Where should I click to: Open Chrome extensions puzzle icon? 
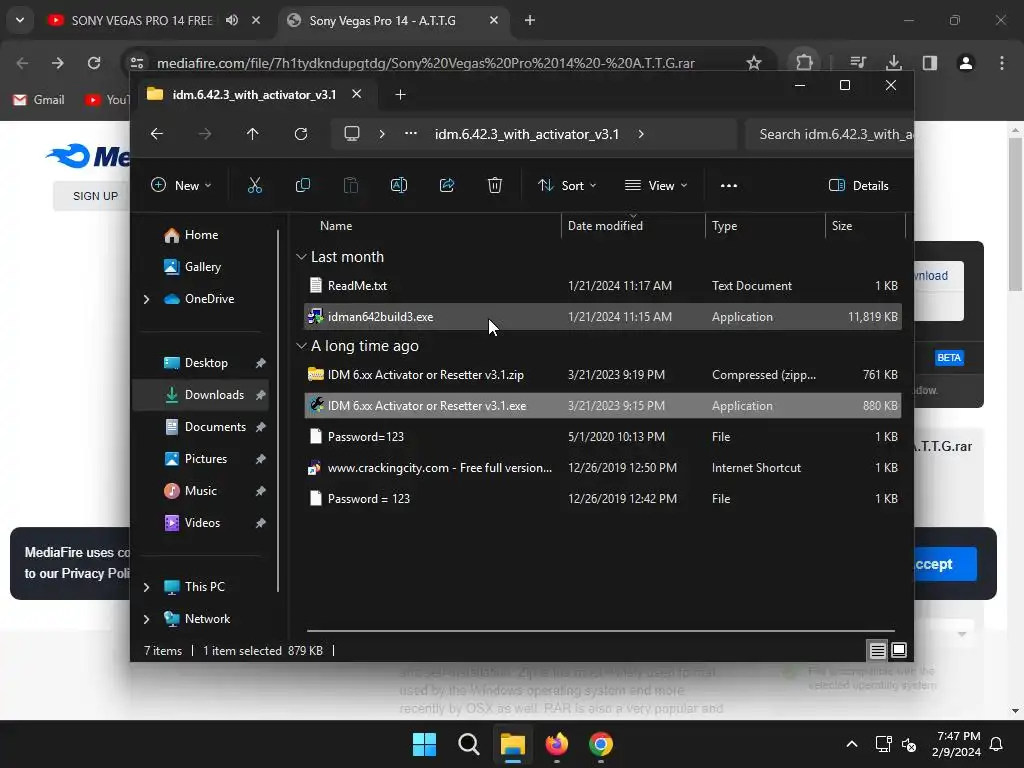(805, 63)
